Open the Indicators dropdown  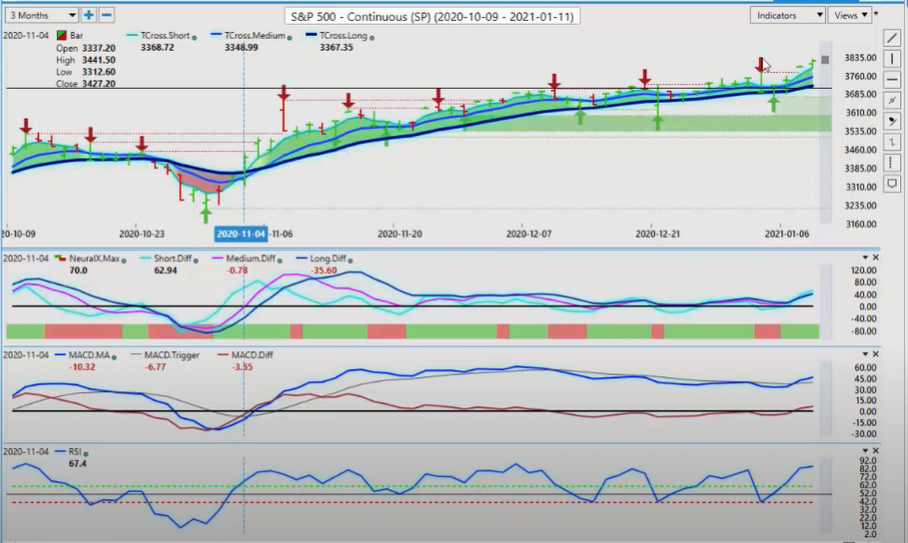[787, 15]
